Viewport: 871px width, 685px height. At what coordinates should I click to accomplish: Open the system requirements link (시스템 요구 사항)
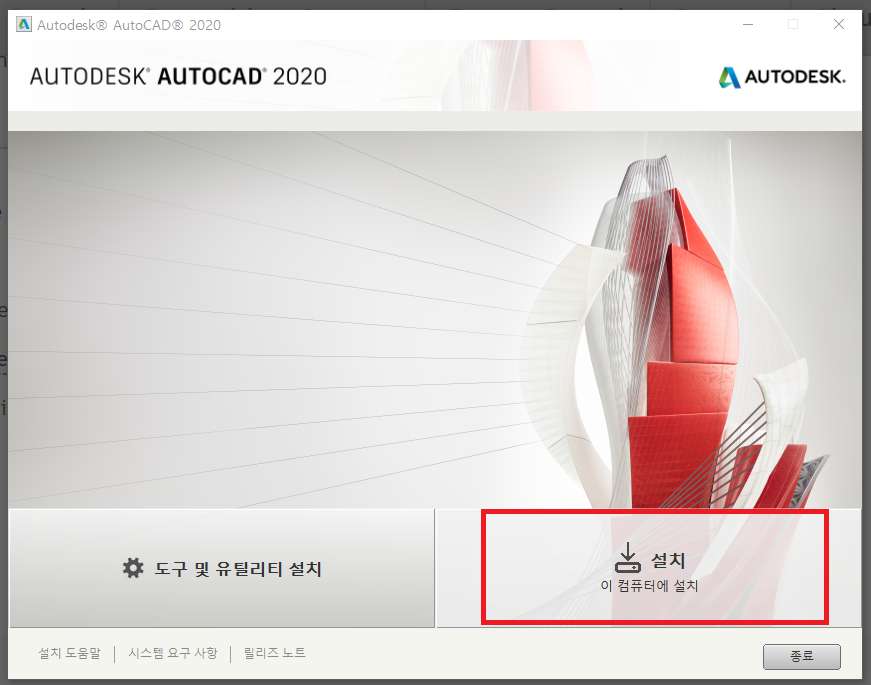pyautogui.click(x=173, y=653)
